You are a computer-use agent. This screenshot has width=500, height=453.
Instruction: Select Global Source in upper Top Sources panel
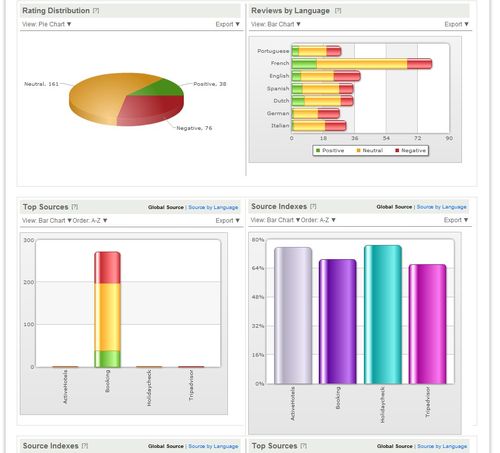(x=166, y=207)
